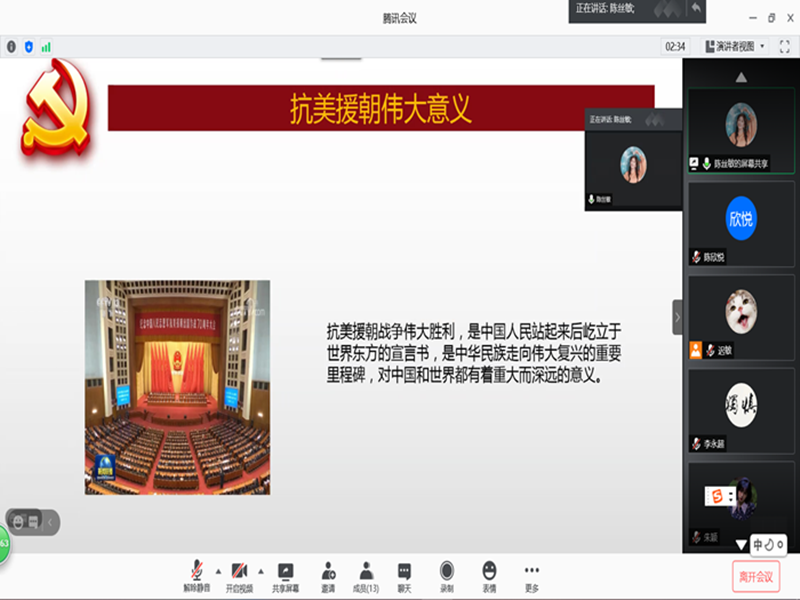Open the 成员(13) members list

(x=366, y=573)
